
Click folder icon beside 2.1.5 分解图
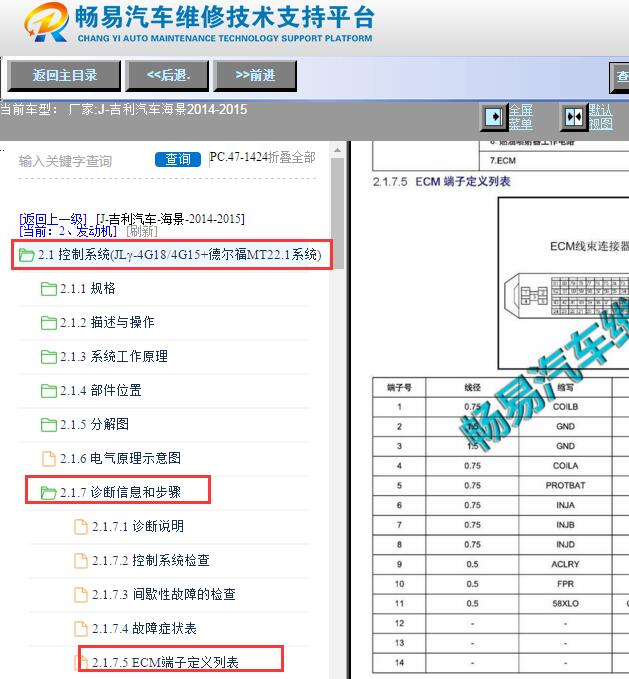pos(48,424)
